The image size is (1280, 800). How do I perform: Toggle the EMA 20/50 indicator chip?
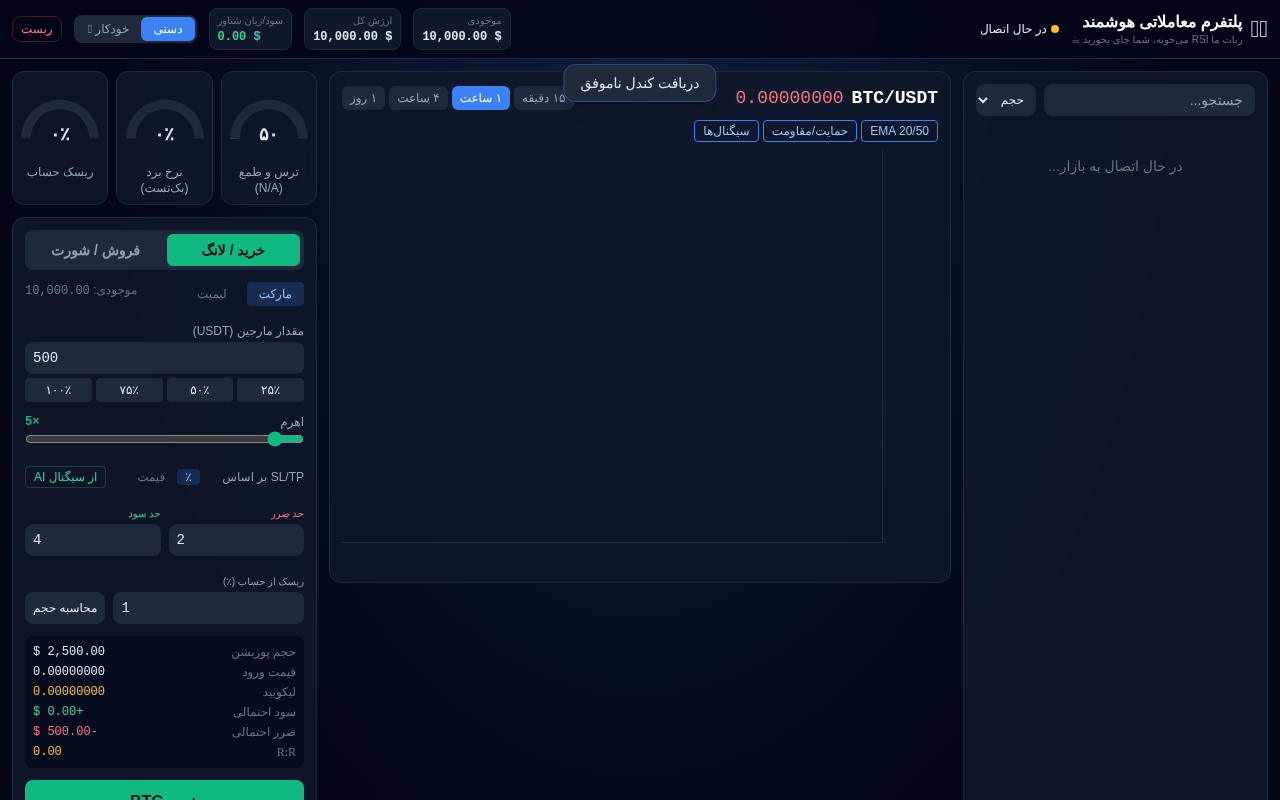pos(899,131)
